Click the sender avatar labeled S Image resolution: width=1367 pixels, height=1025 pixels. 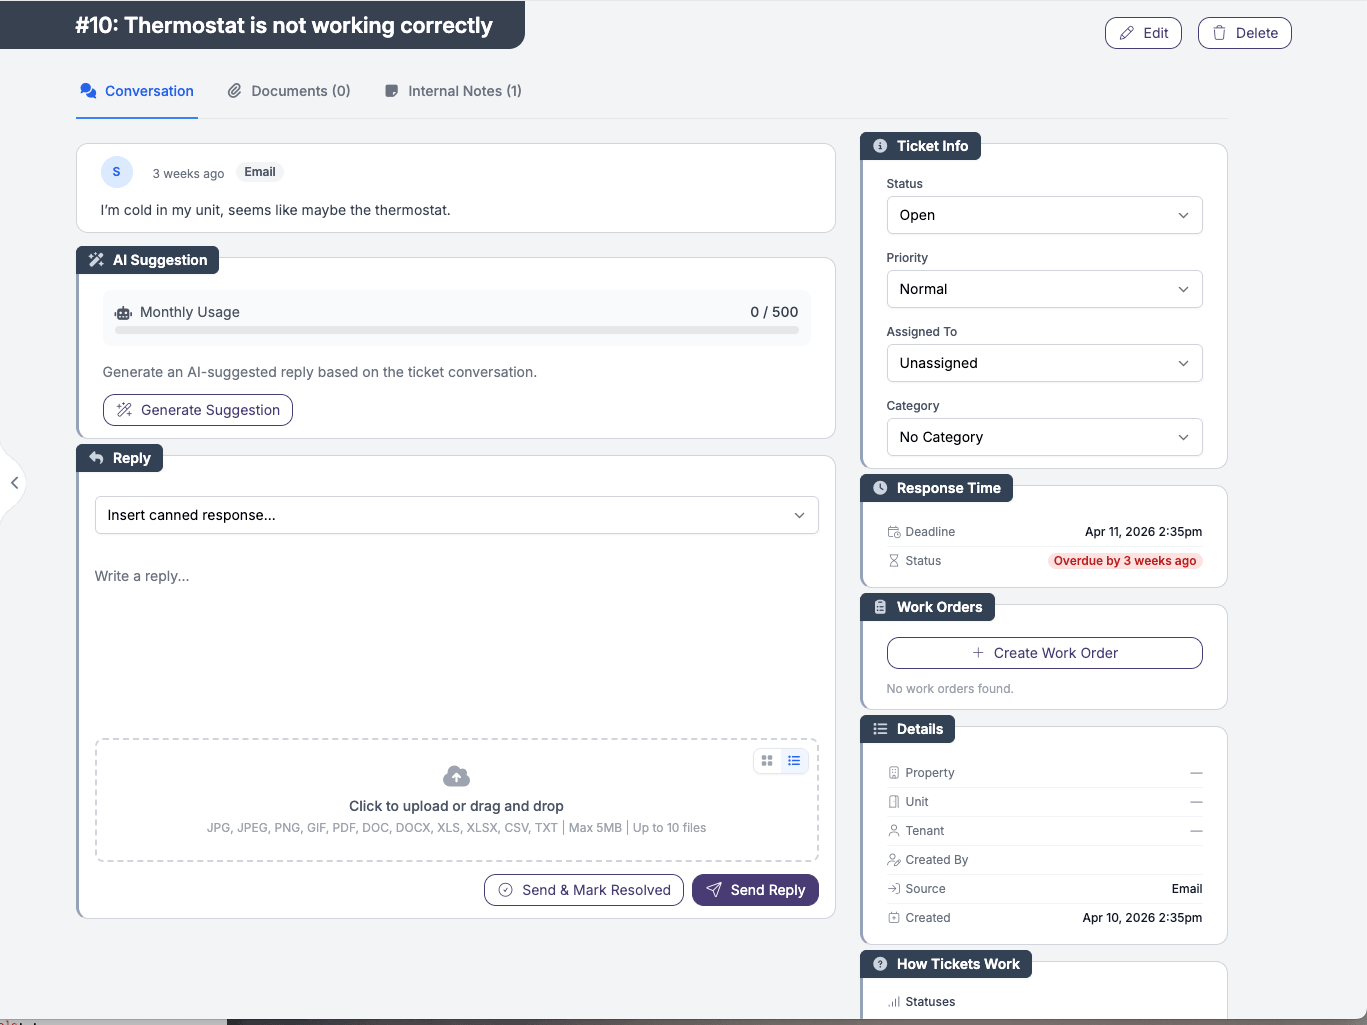[x=117, y=172]
